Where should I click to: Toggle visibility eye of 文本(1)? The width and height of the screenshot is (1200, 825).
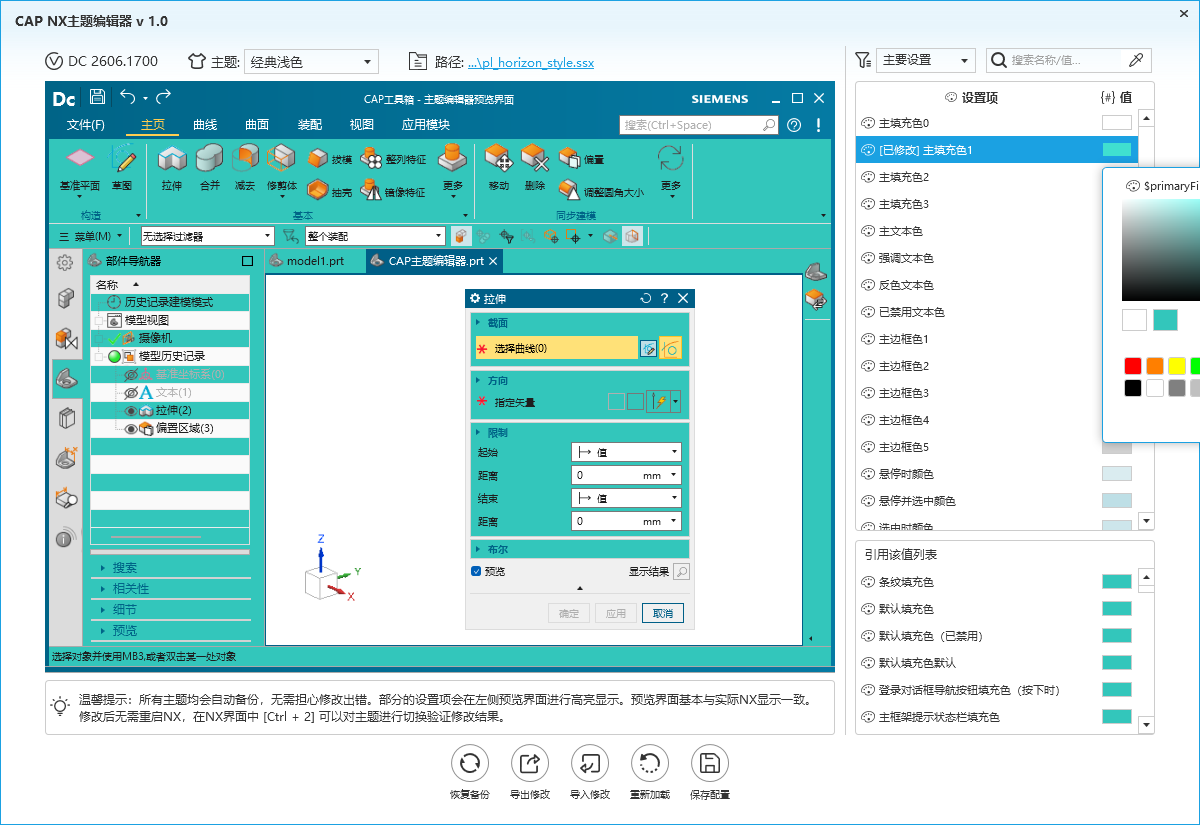[x=131, y=392]
